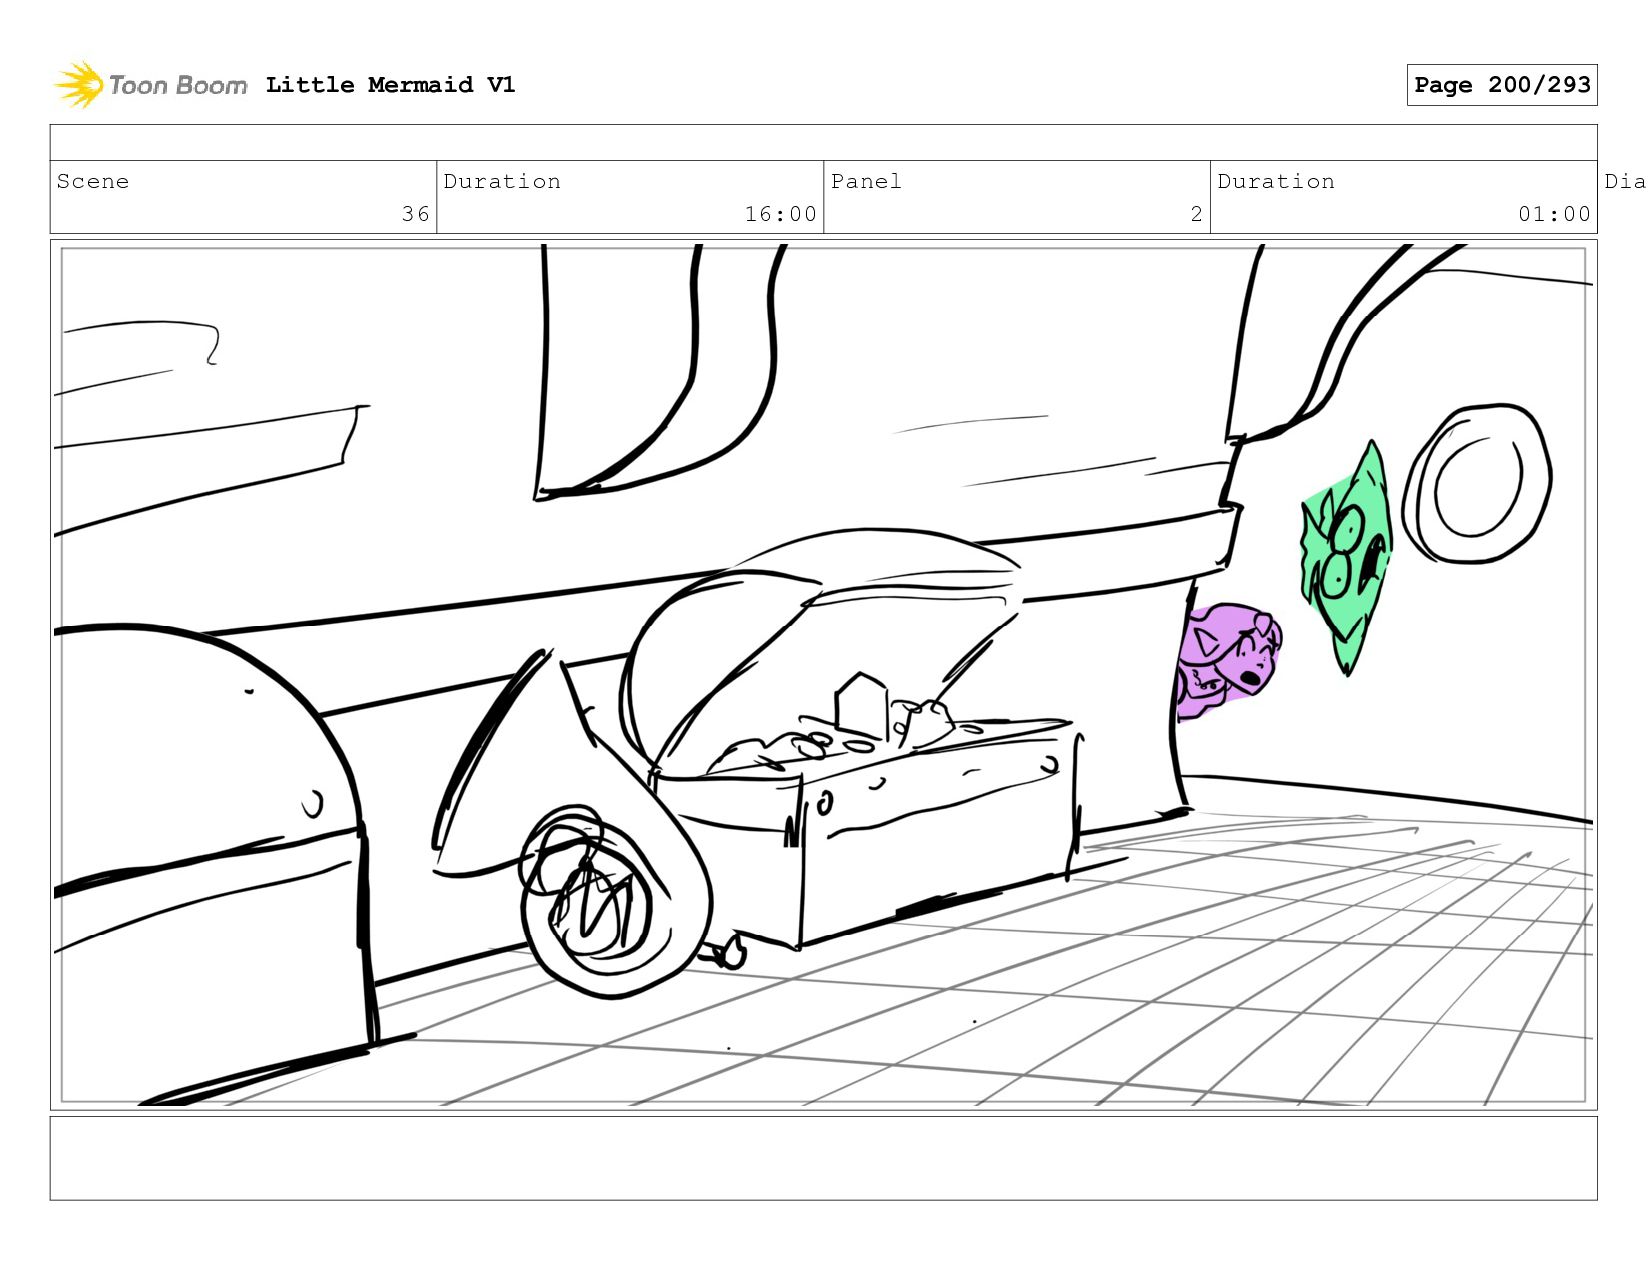Click the storyboard panel drawing
The height and width of the screenshot is (1275, 1650).
coord(823,675)
